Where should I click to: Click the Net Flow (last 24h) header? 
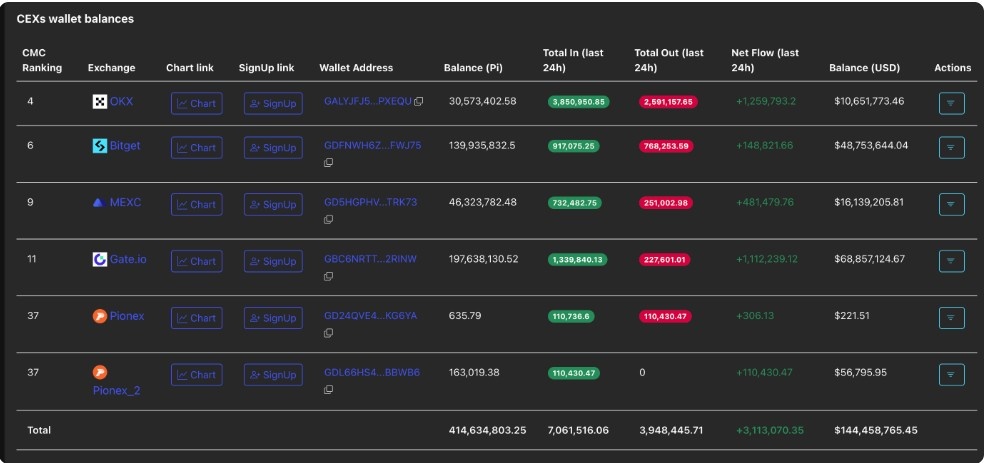765,60
